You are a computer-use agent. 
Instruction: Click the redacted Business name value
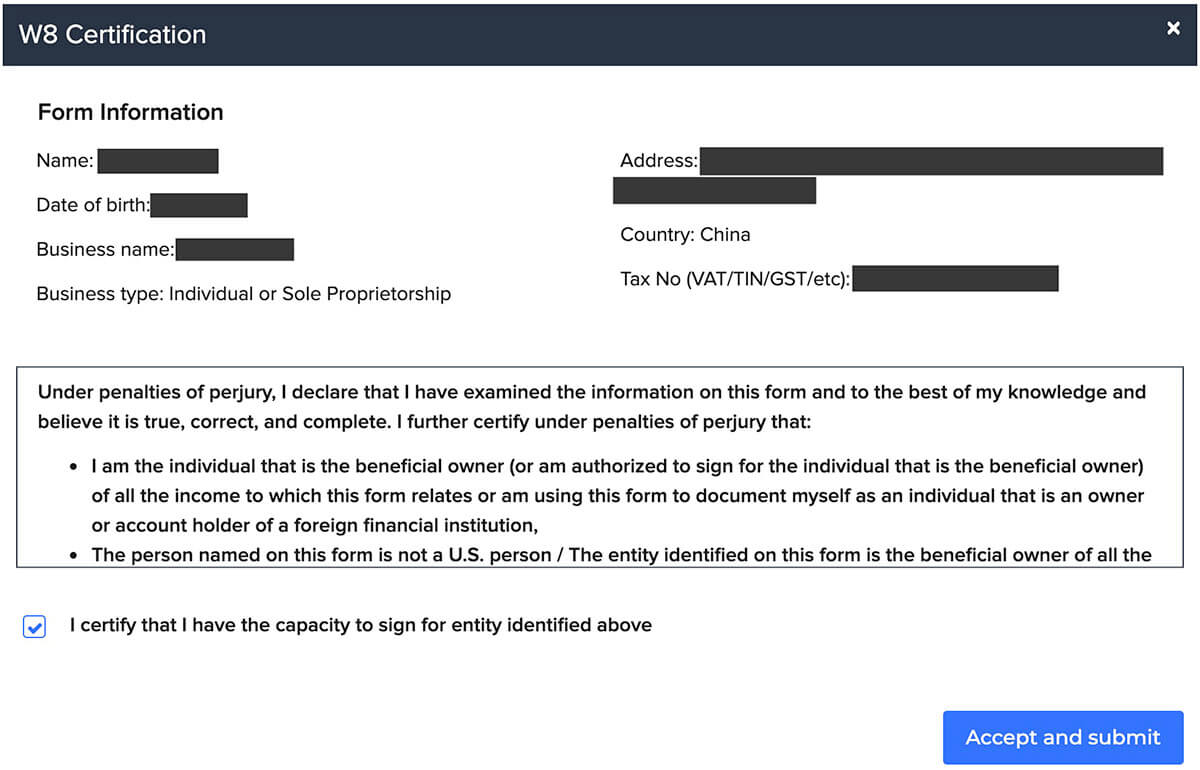(235, 250)
